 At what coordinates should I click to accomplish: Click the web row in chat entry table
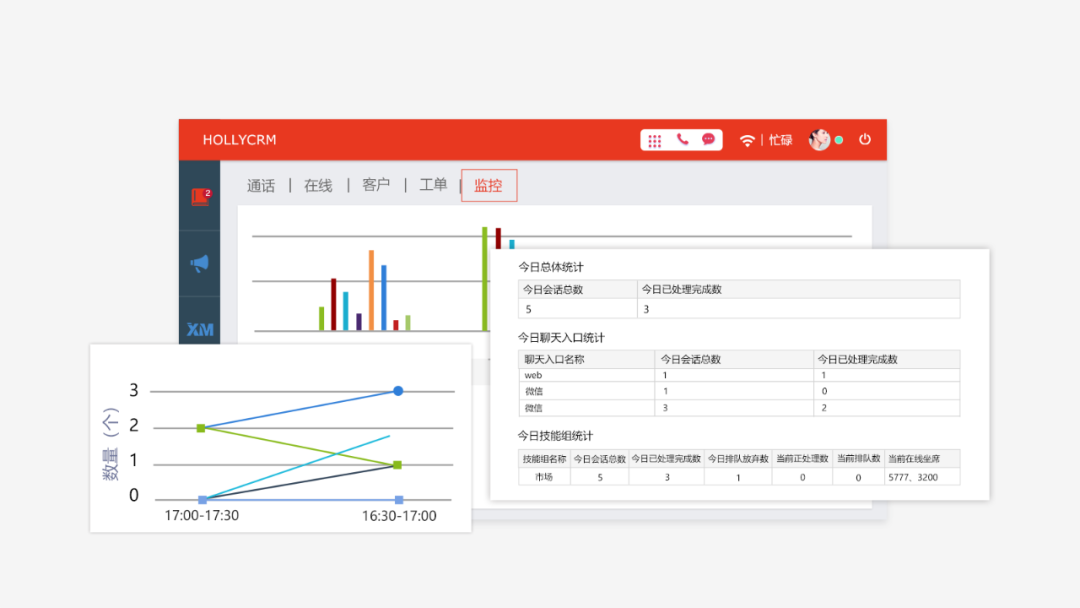coord(739,375)
